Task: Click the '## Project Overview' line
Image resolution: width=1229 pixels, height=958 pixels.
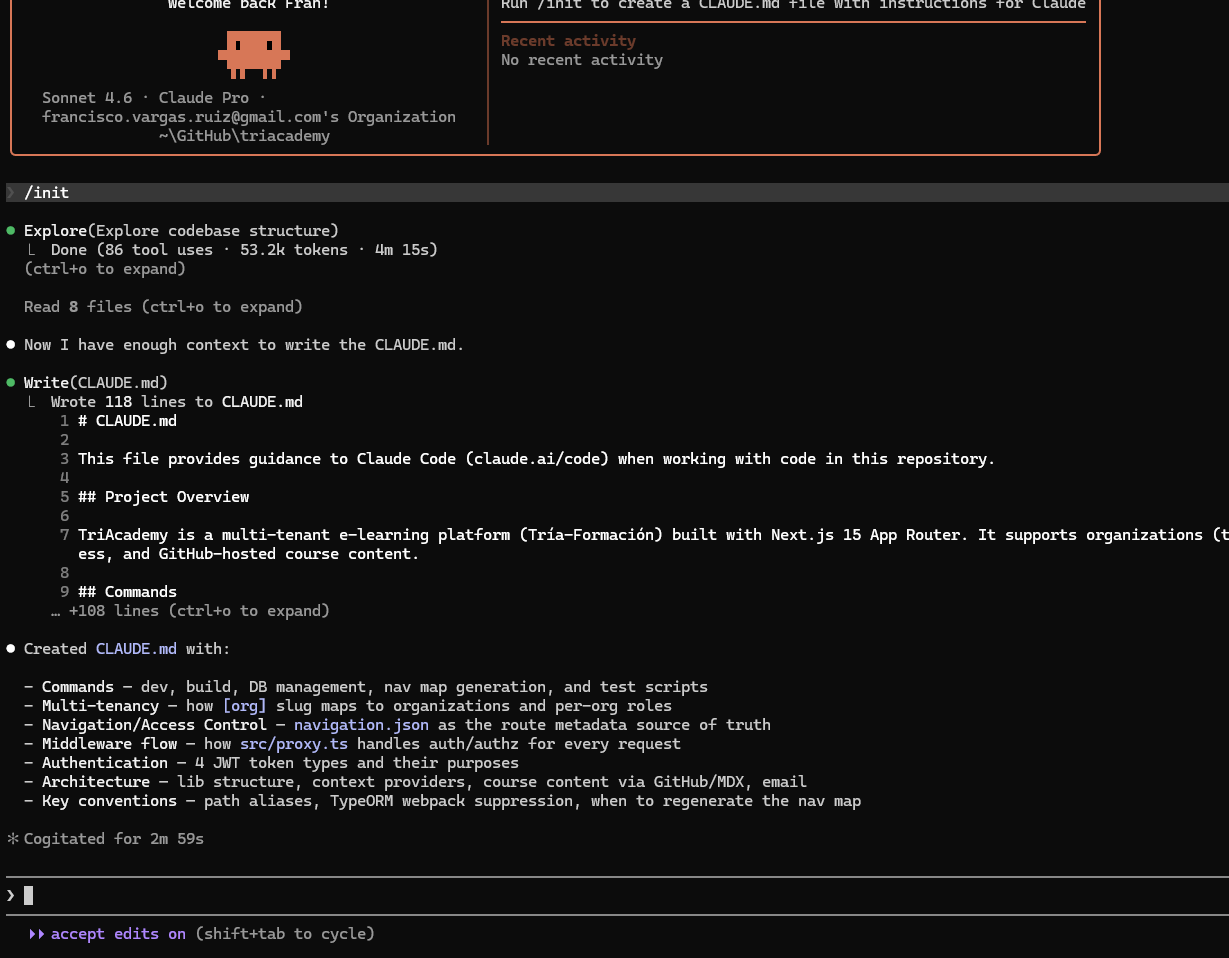Action: click(x=163, y=497)
